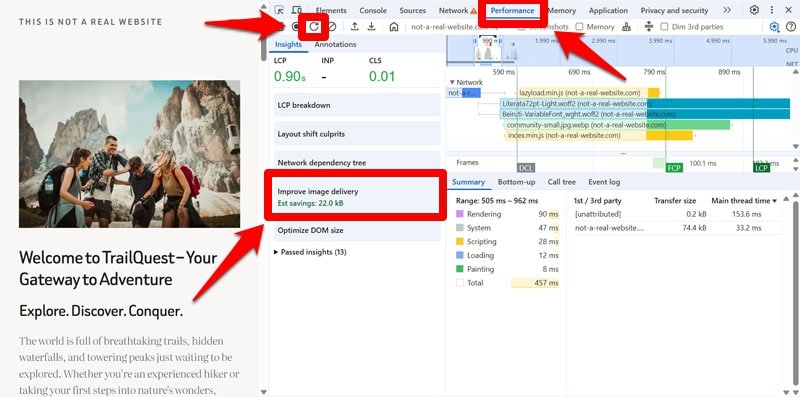800x397 pixels.
Task: Select index.min.js network request bar
Action: pyautogui.click(x=599, y=136)
